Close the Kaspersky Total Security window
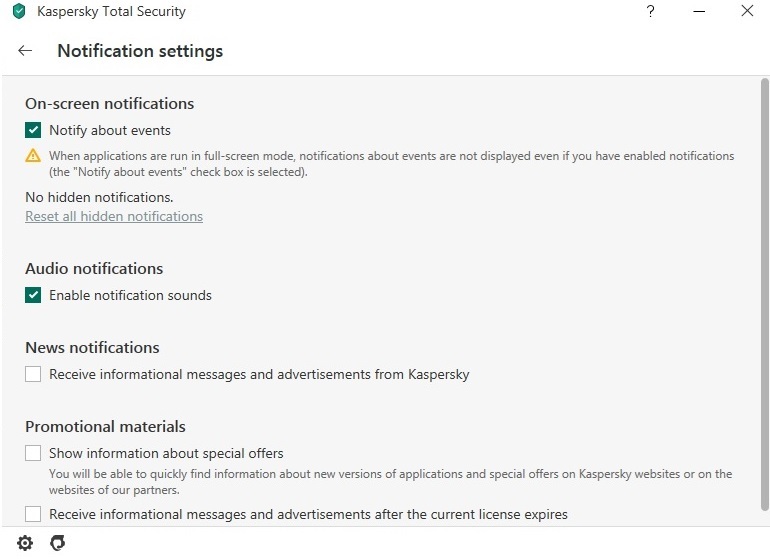This screenshot has height=559, width=770. tap(747, 12)
